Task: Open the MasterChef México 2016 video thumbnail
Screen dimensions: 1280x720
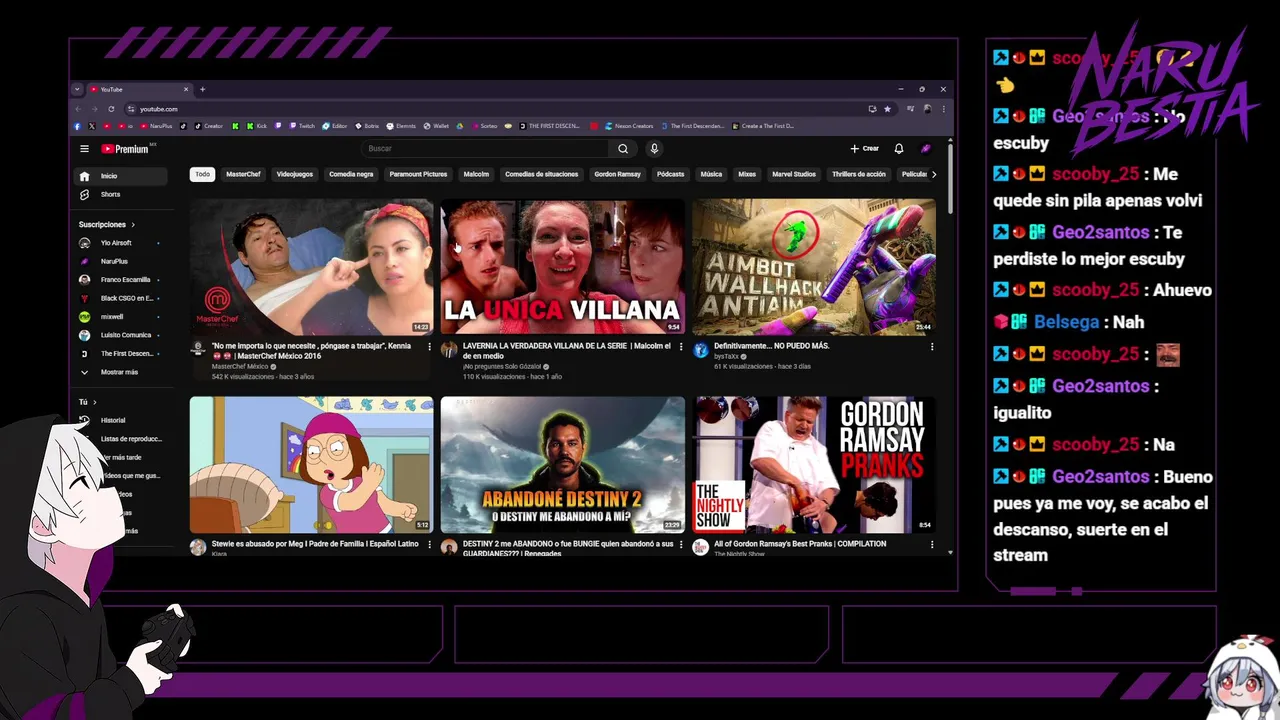Action: coord(311,266)
